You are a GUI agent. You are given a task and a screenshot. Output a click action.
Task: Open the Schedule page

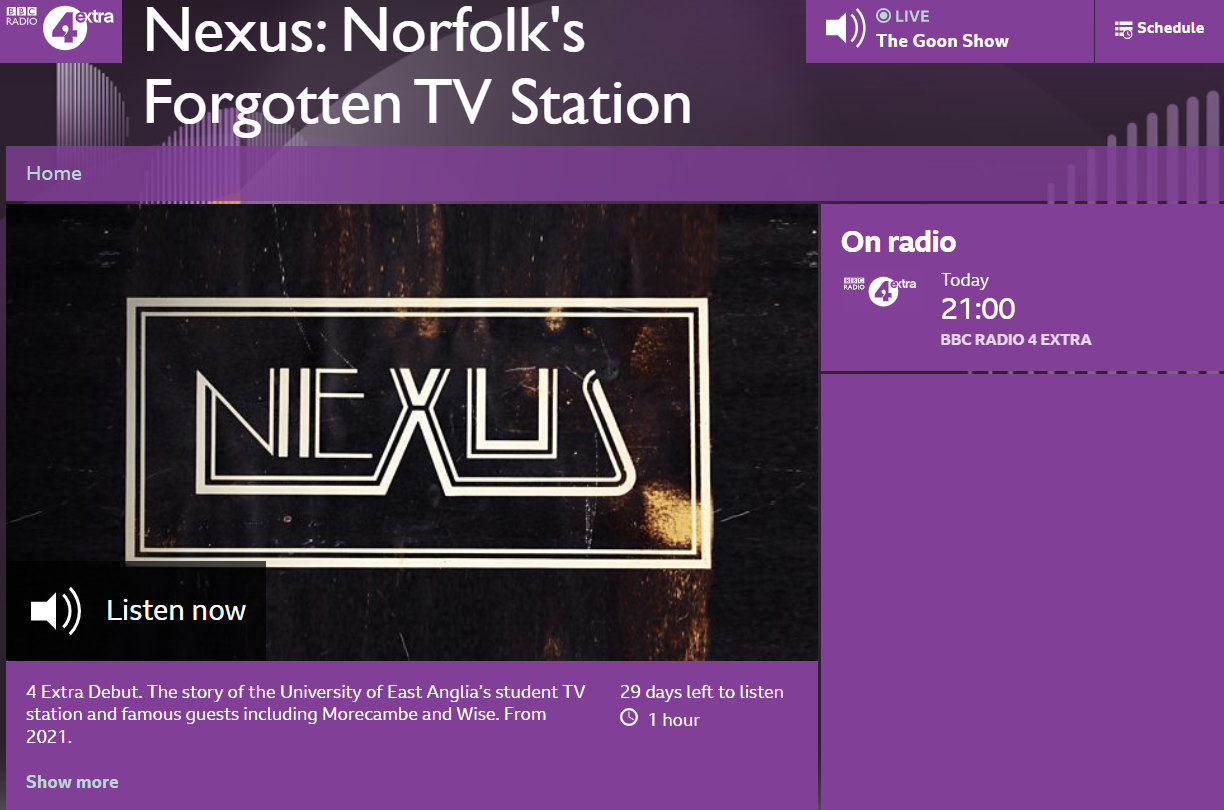click(x=1159, y=29)
